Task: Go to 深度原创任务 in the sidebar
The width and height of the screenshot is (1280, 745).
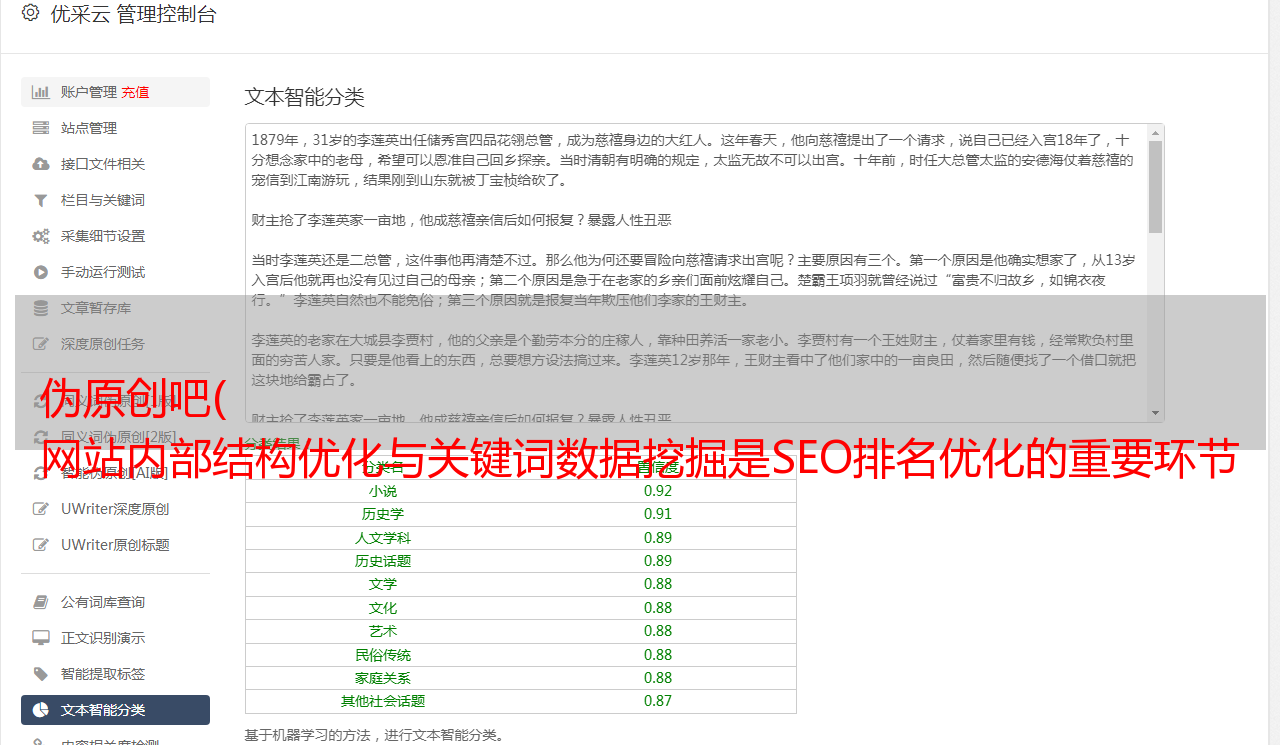Action: click(x=115, y=344)
